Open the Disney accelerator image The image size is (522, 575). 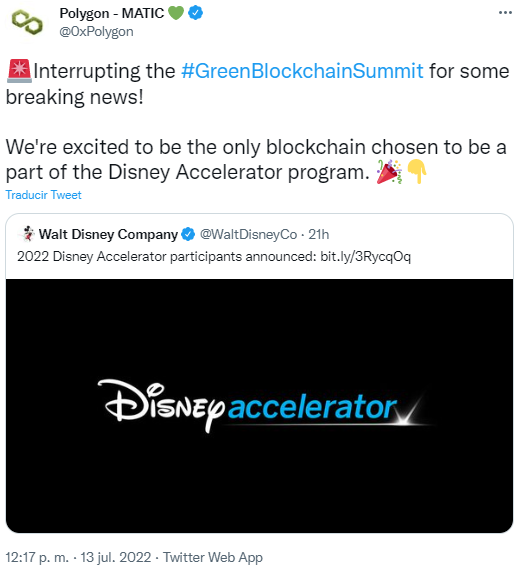click(259, 406)
